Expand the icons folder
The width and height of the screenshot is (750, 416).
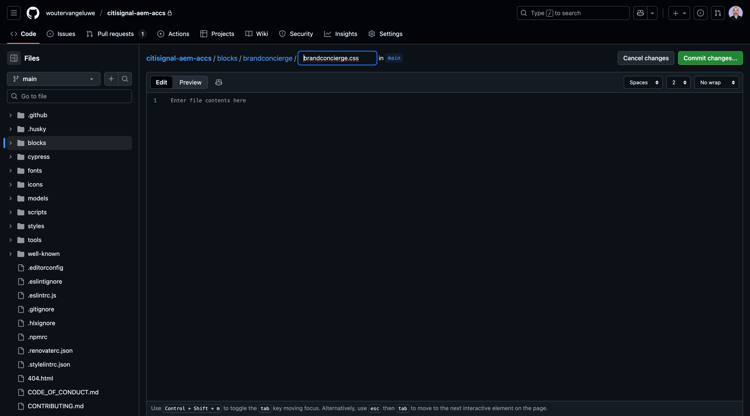coord(11,185)
